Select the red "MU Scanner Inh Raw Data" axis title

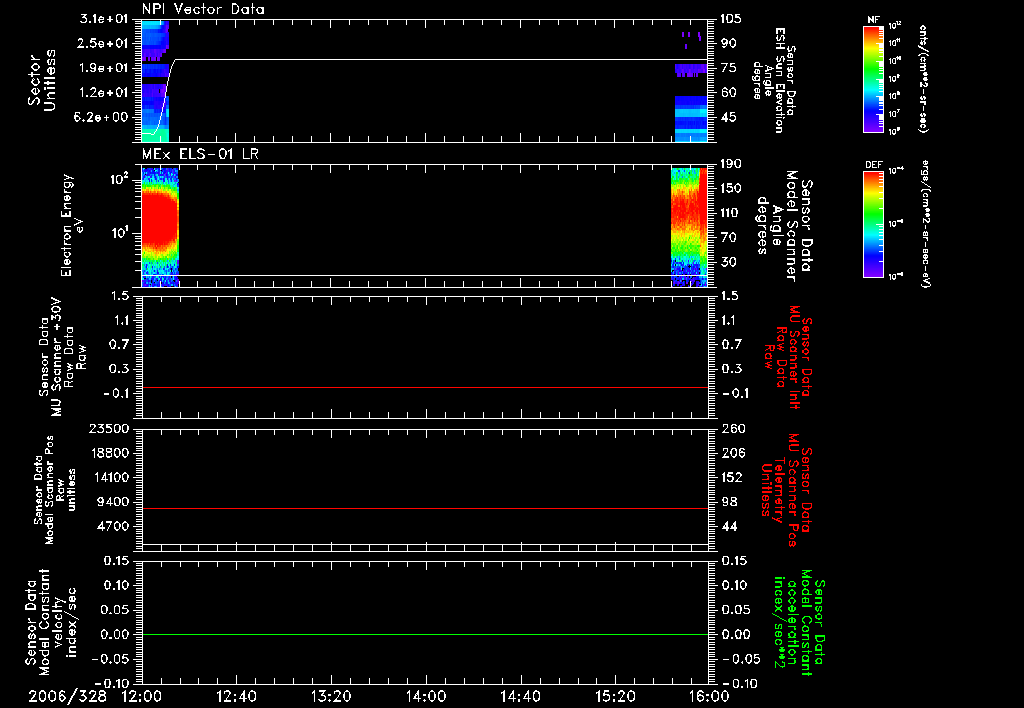(786, 357)
